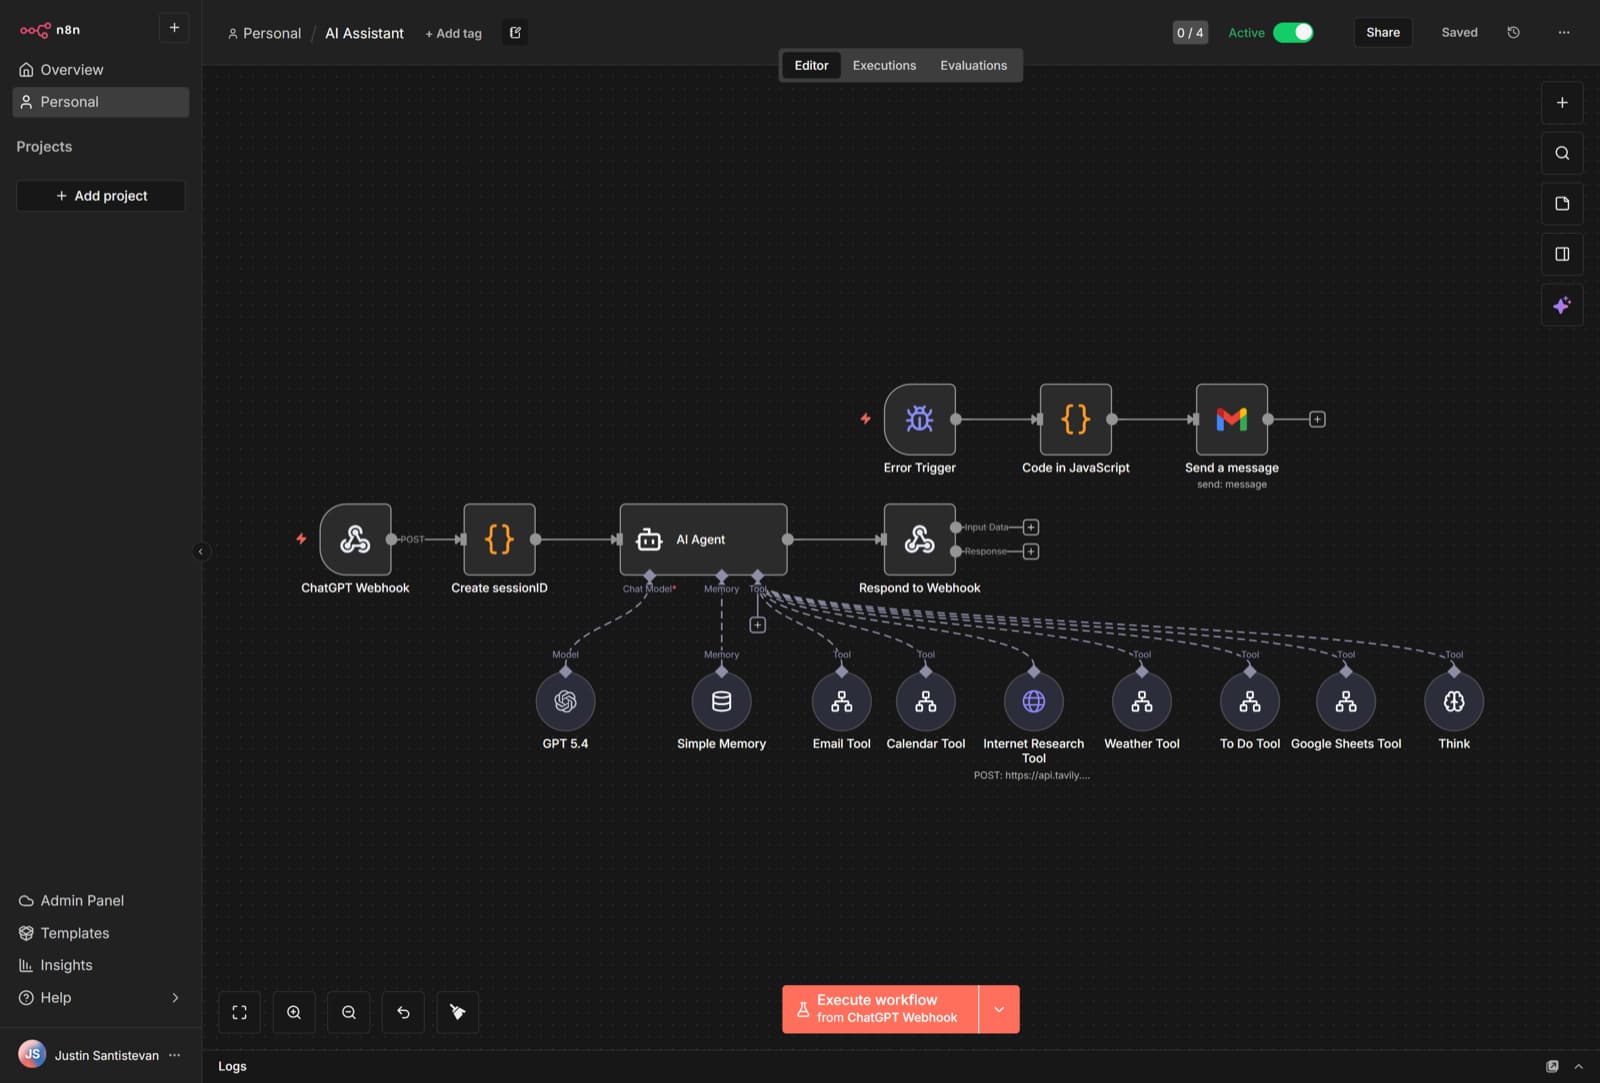
Task: Switch to the Evaluations tab
Action: click(973, 65)
